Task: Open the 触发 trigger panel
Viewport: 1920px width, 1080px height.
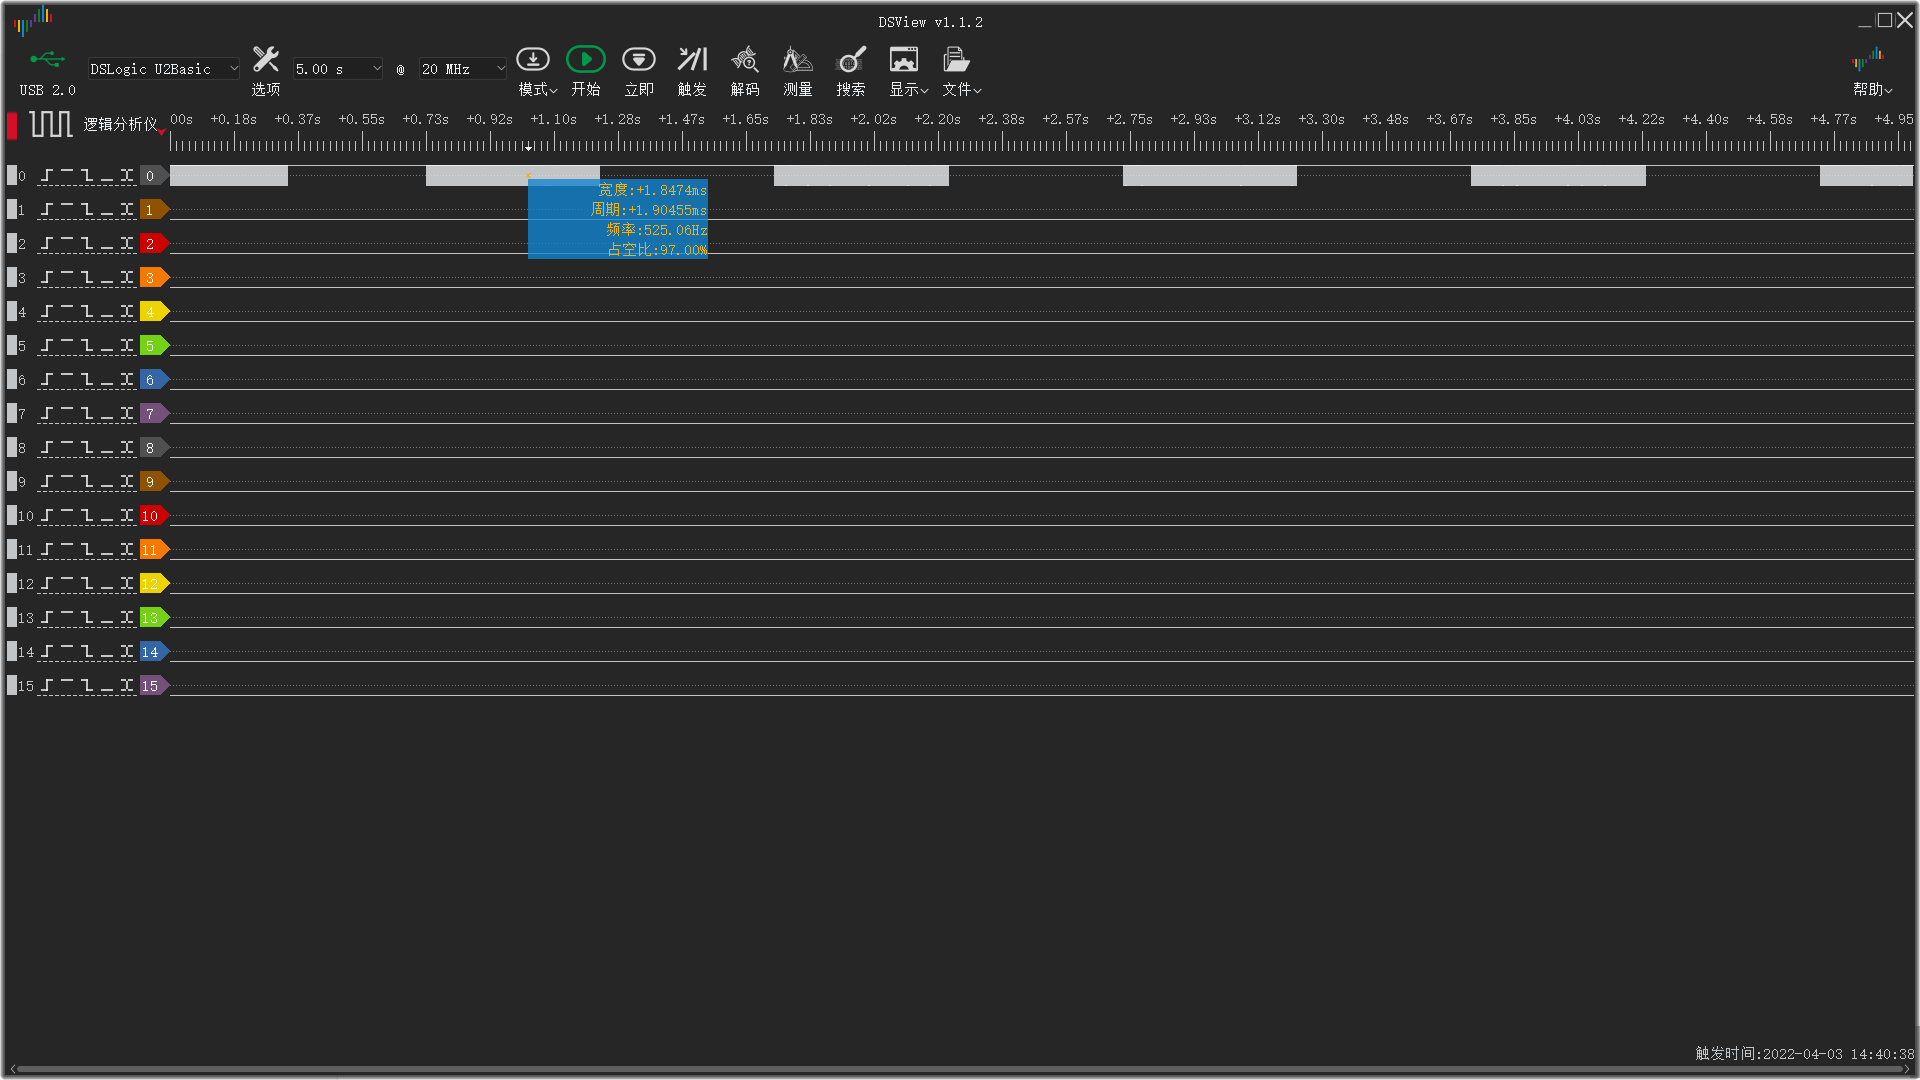Action: pyautogui.click(x=692, y=61)
